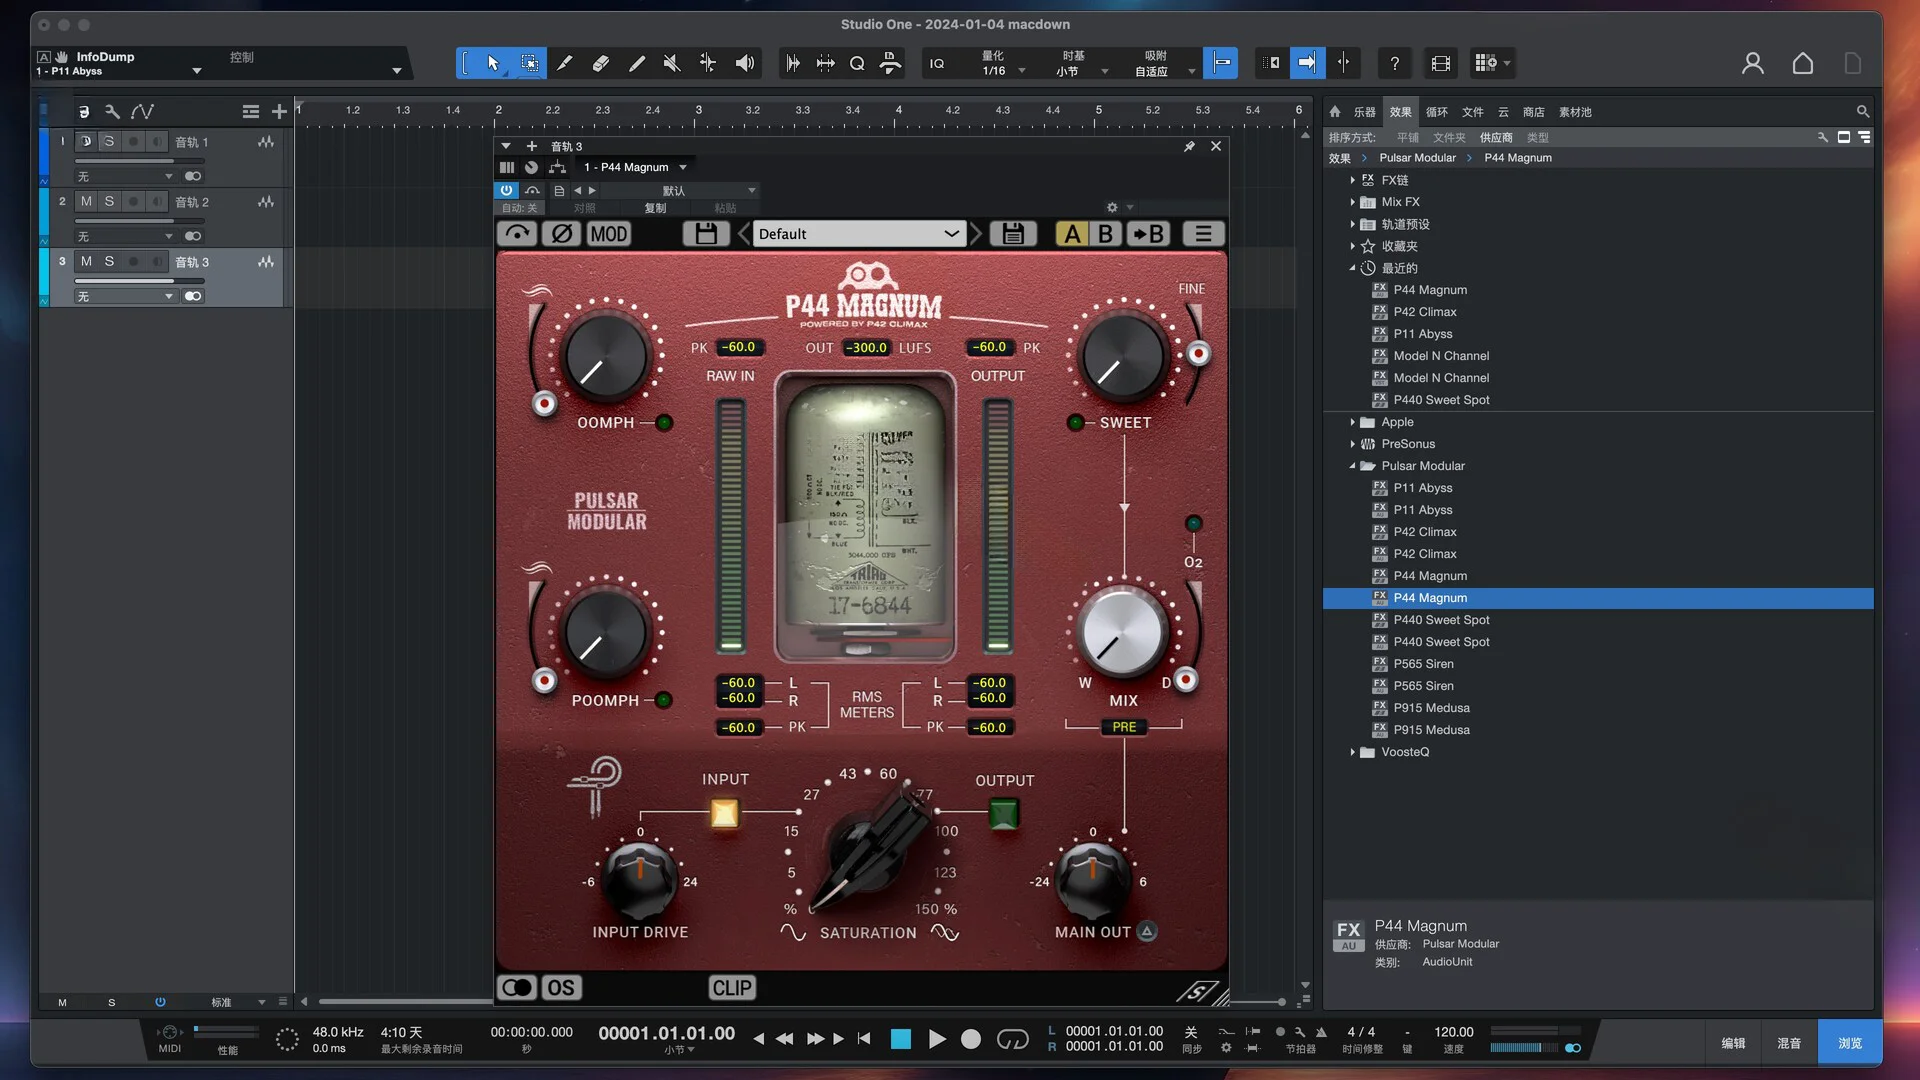Select the Mute tool icon
Viewport: 1920px width, 1080px height.
672,63
